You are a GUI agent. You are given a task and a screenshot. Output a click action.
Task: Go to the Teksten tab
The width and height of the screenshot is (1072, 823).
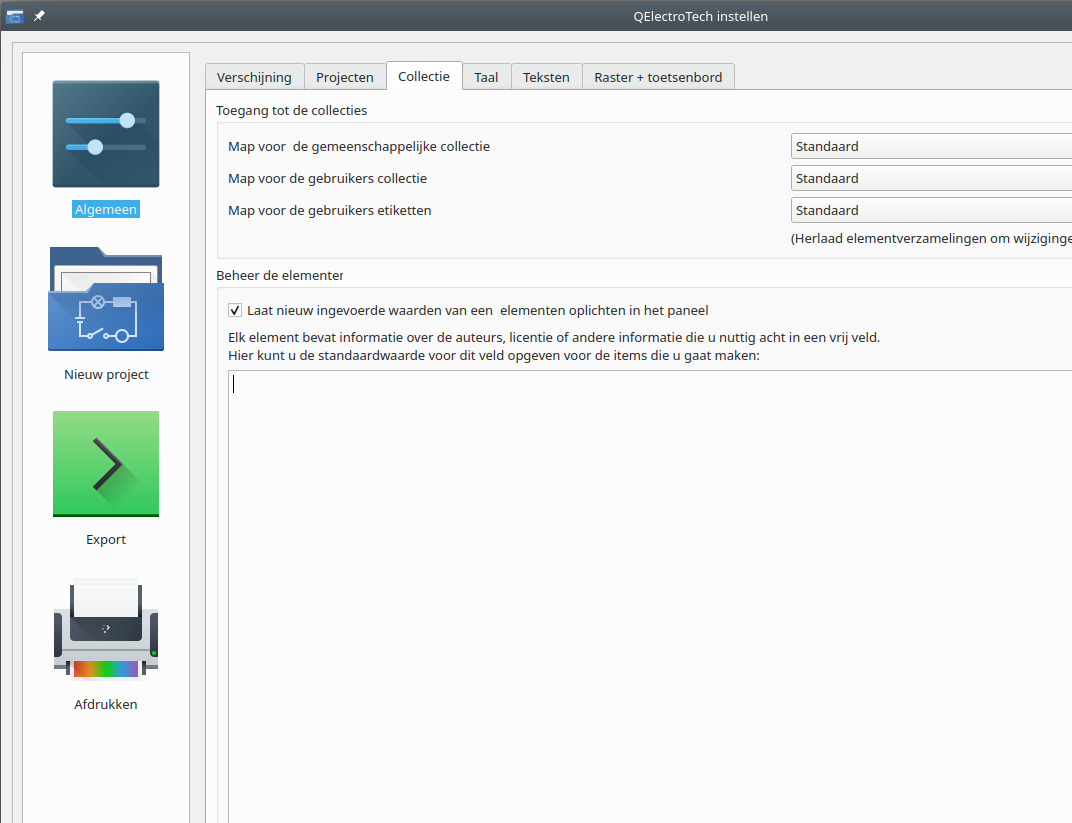pyautogui.click(x=546, y=77)
